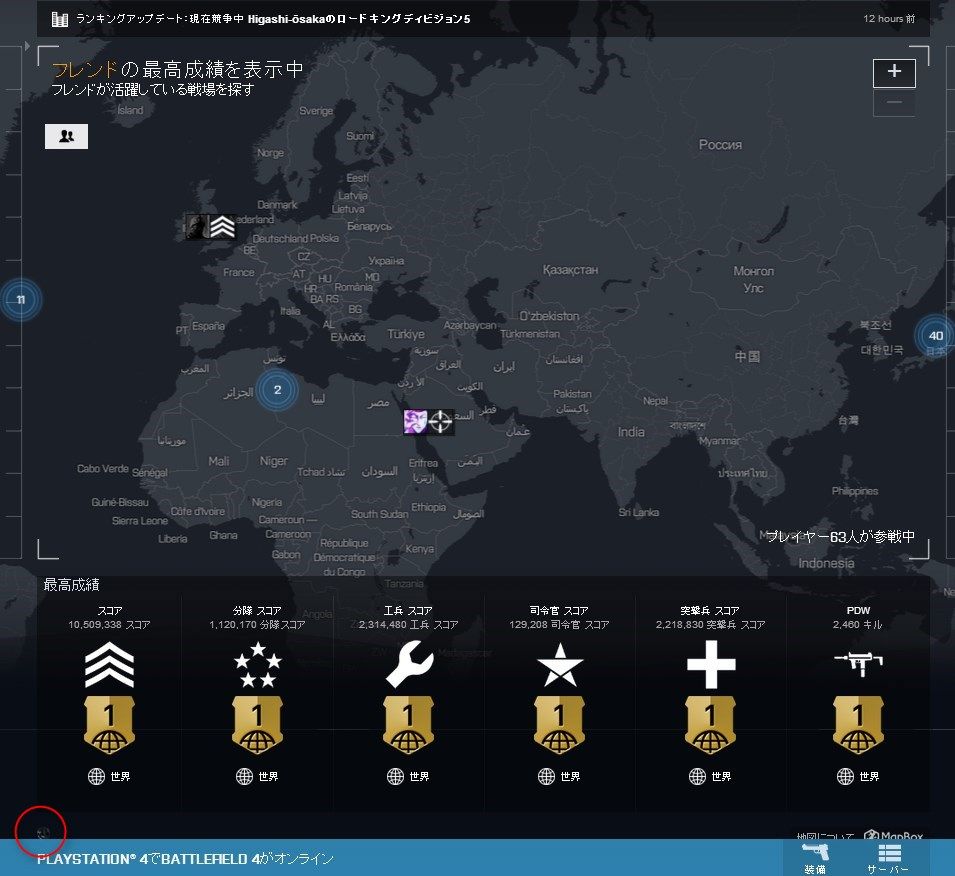955x876 pixels.
Task: Click the '最高成績' section heading
Action: pyautogui.click(x=71, y=585)
